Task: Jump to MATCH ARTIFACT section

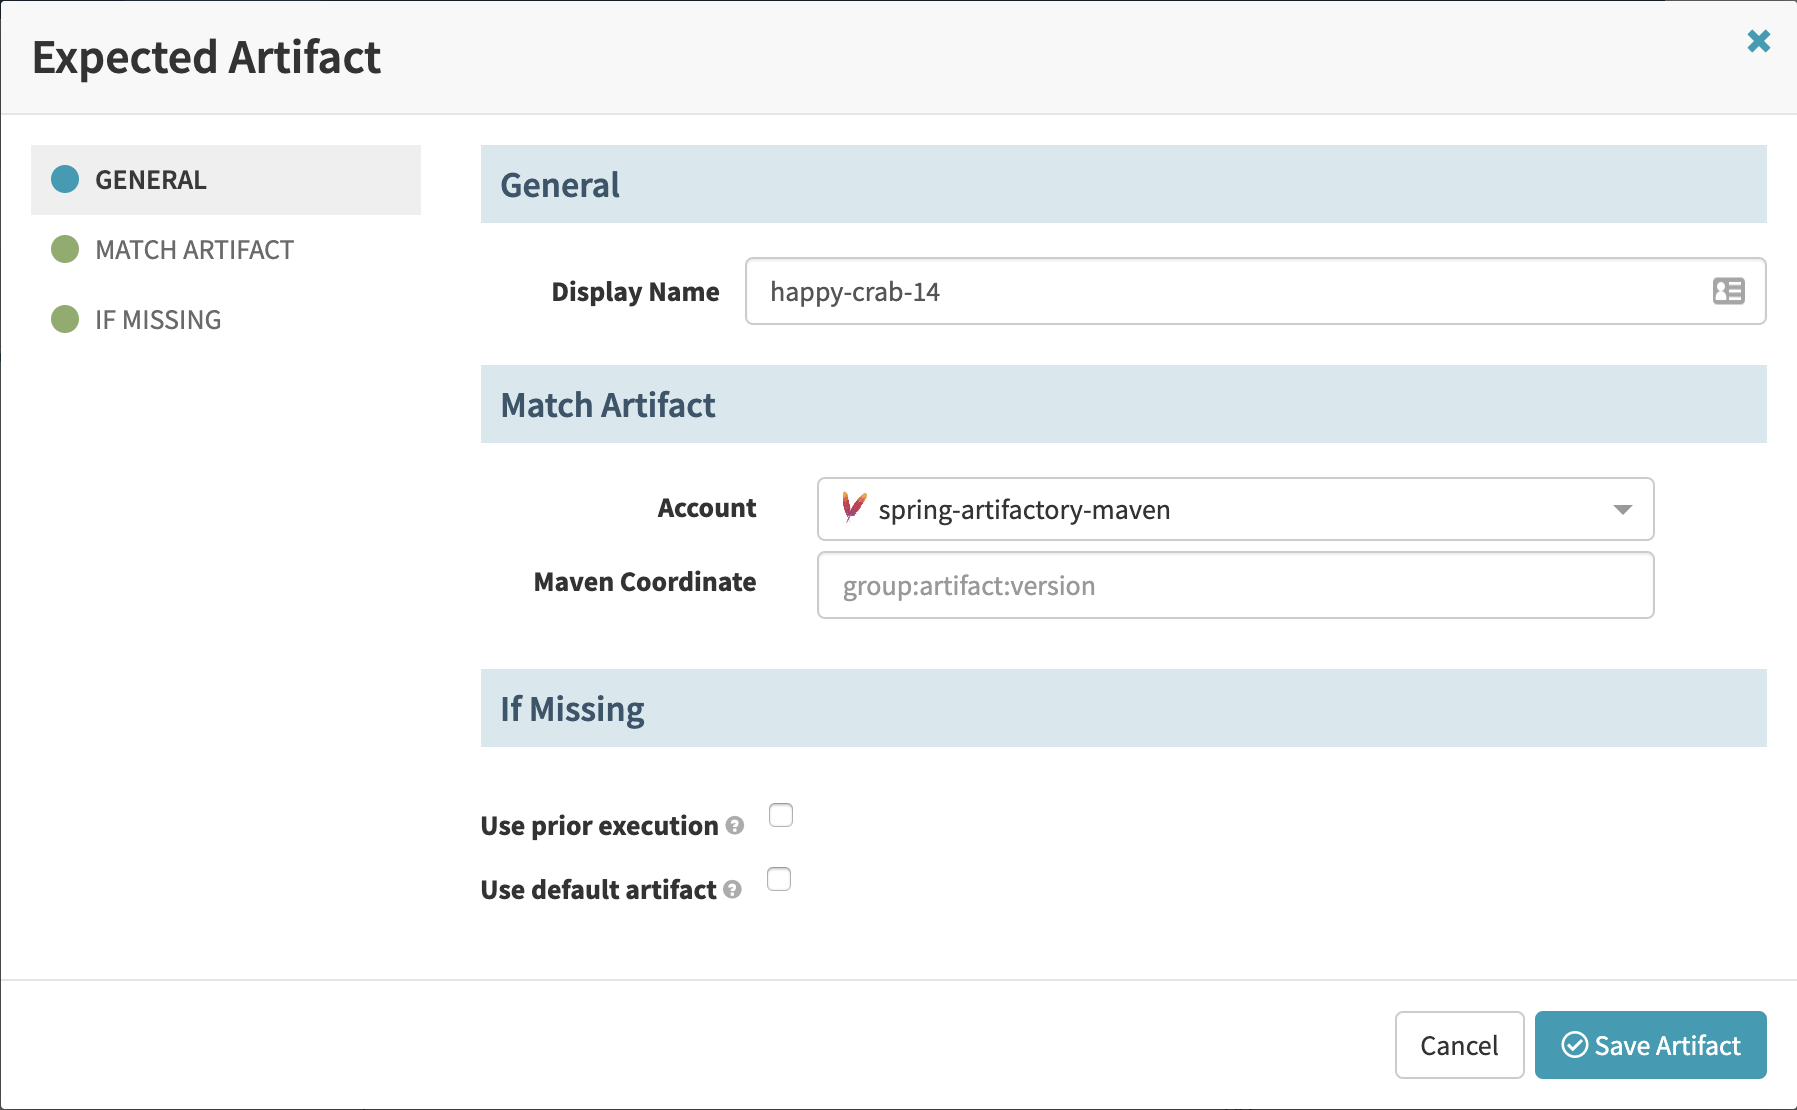Action: 226,250
